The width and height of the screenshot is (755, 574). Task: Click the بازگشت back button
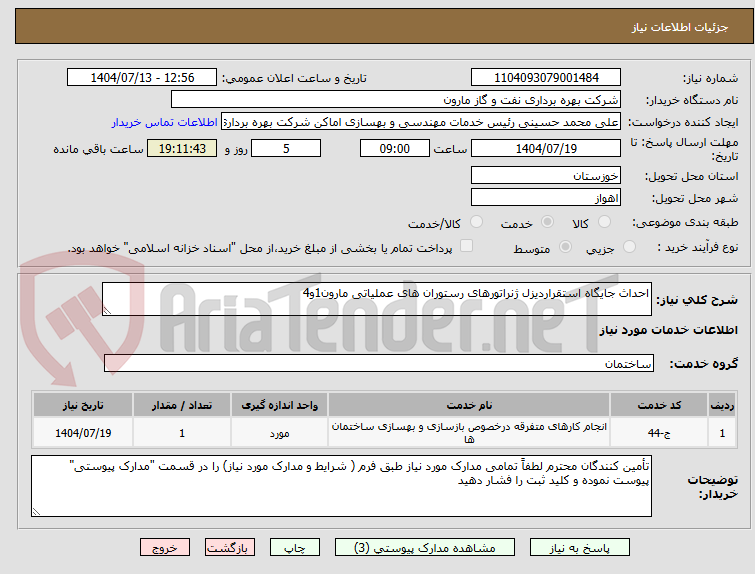[230, 548]
